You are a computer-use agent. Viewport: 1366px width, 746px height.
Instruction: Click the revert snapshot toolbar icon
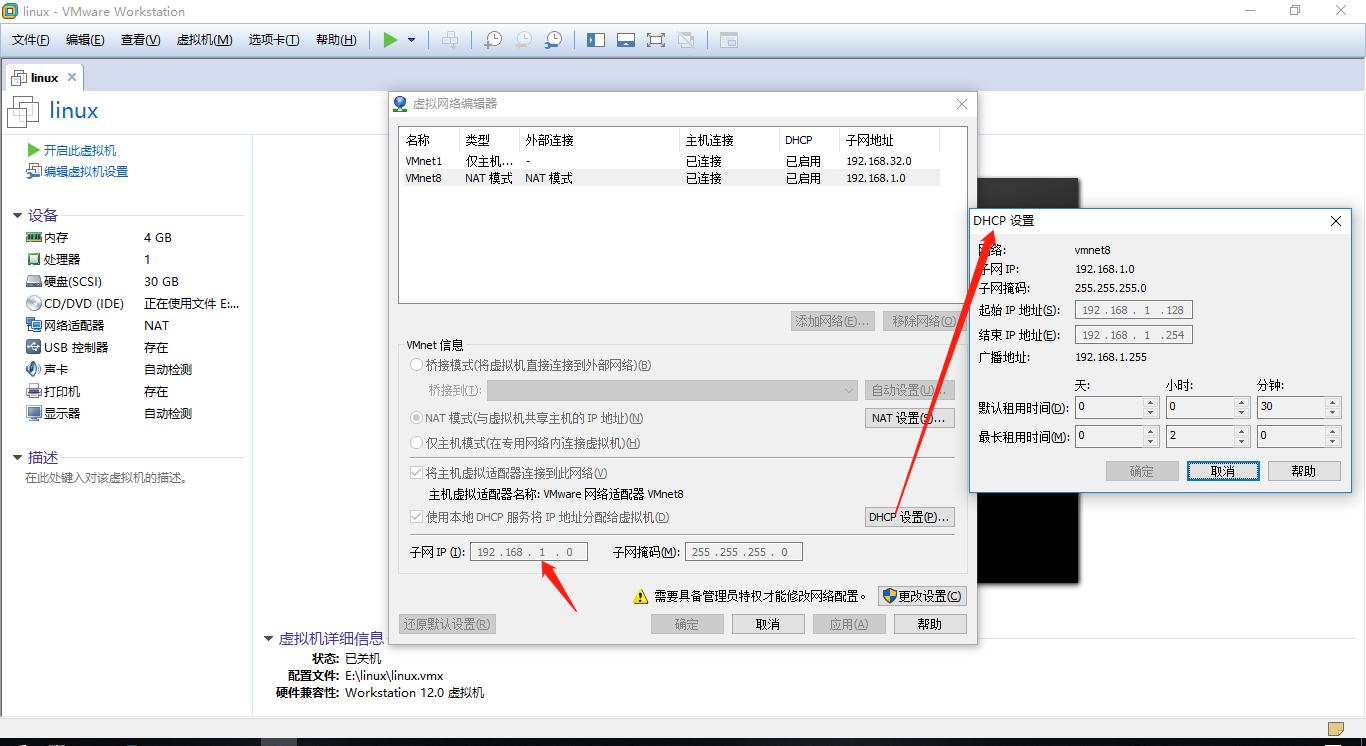tap(523, 40)
